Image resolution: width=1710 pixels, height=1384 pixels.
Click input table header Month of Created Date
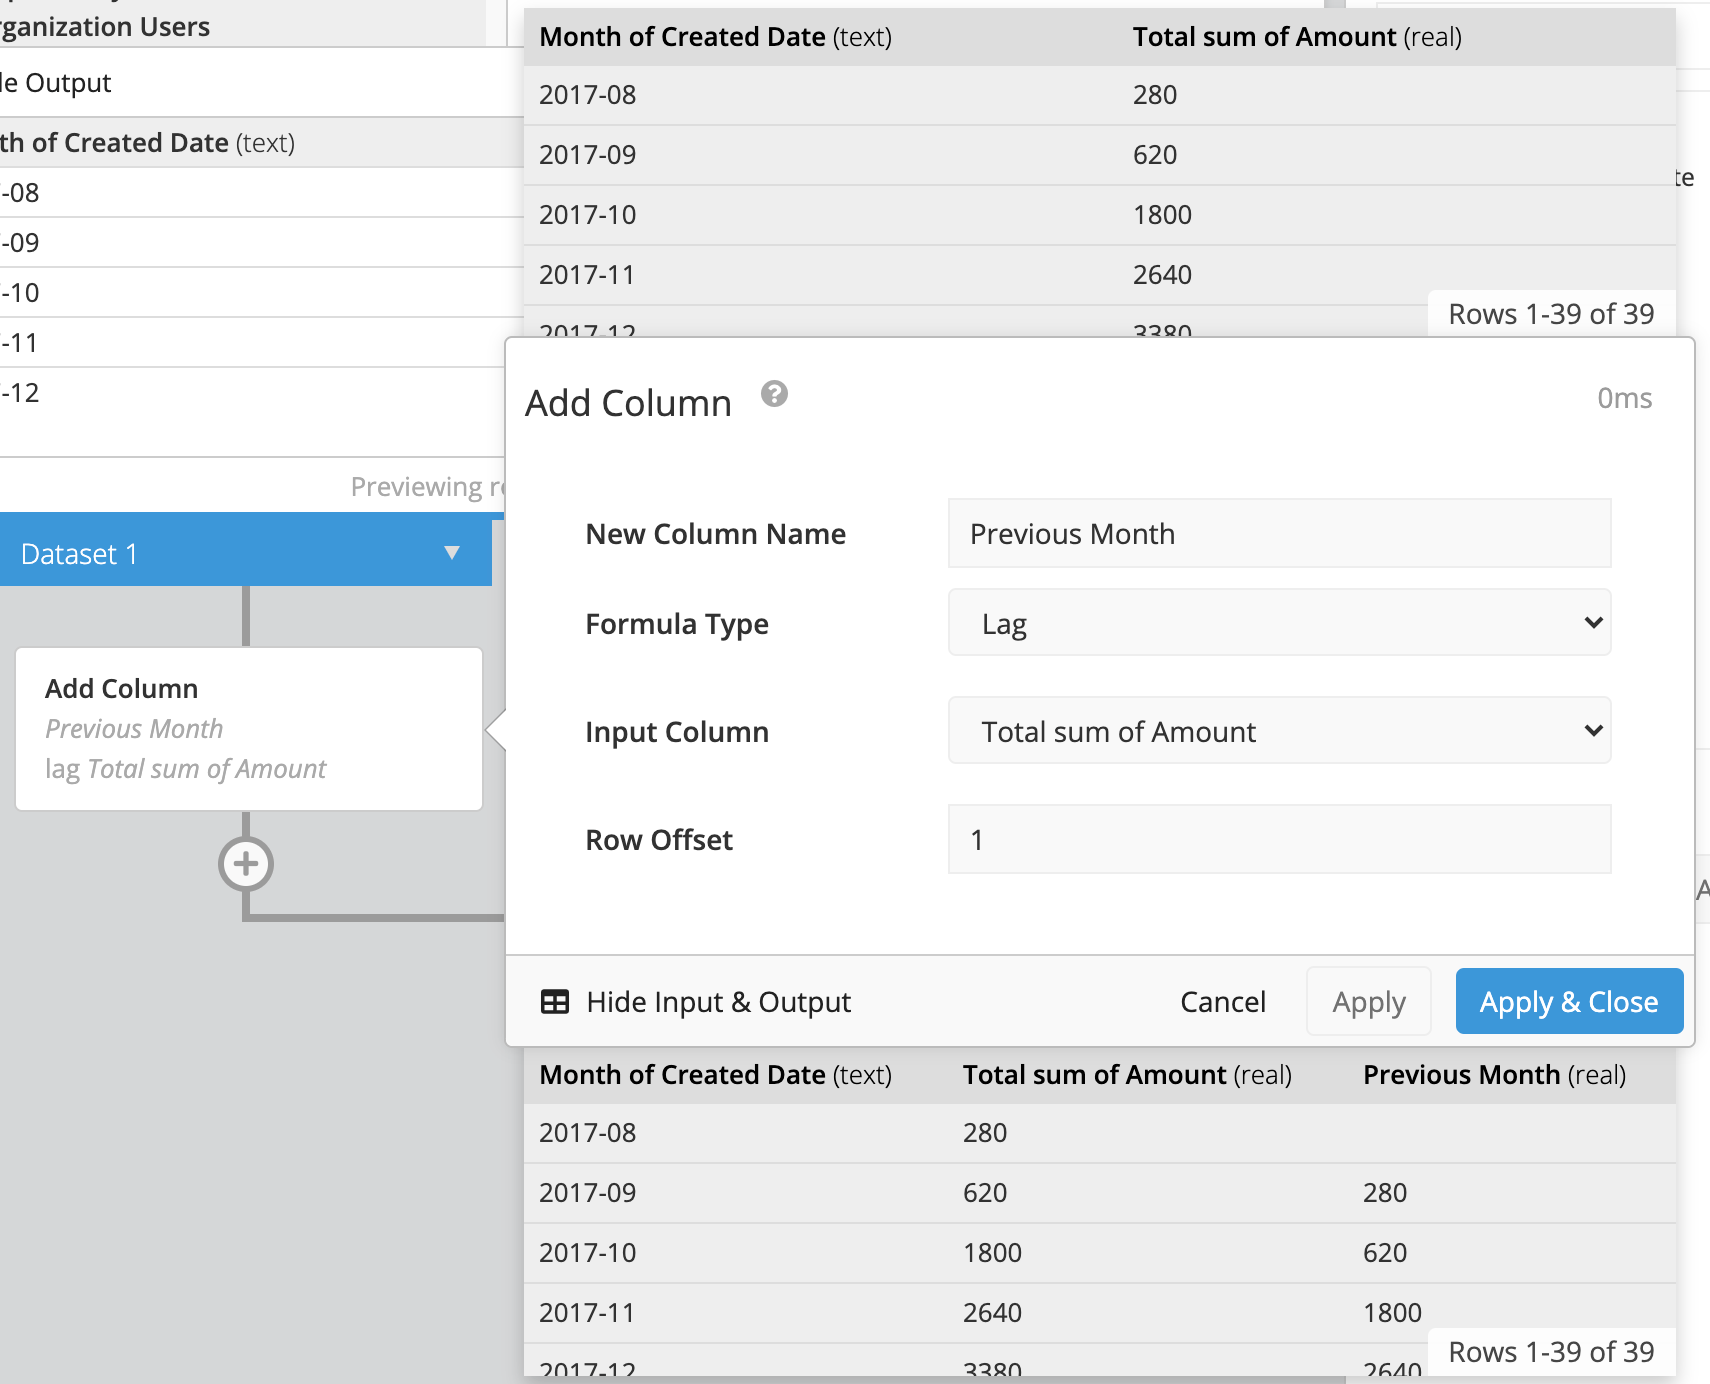(715, 37)
